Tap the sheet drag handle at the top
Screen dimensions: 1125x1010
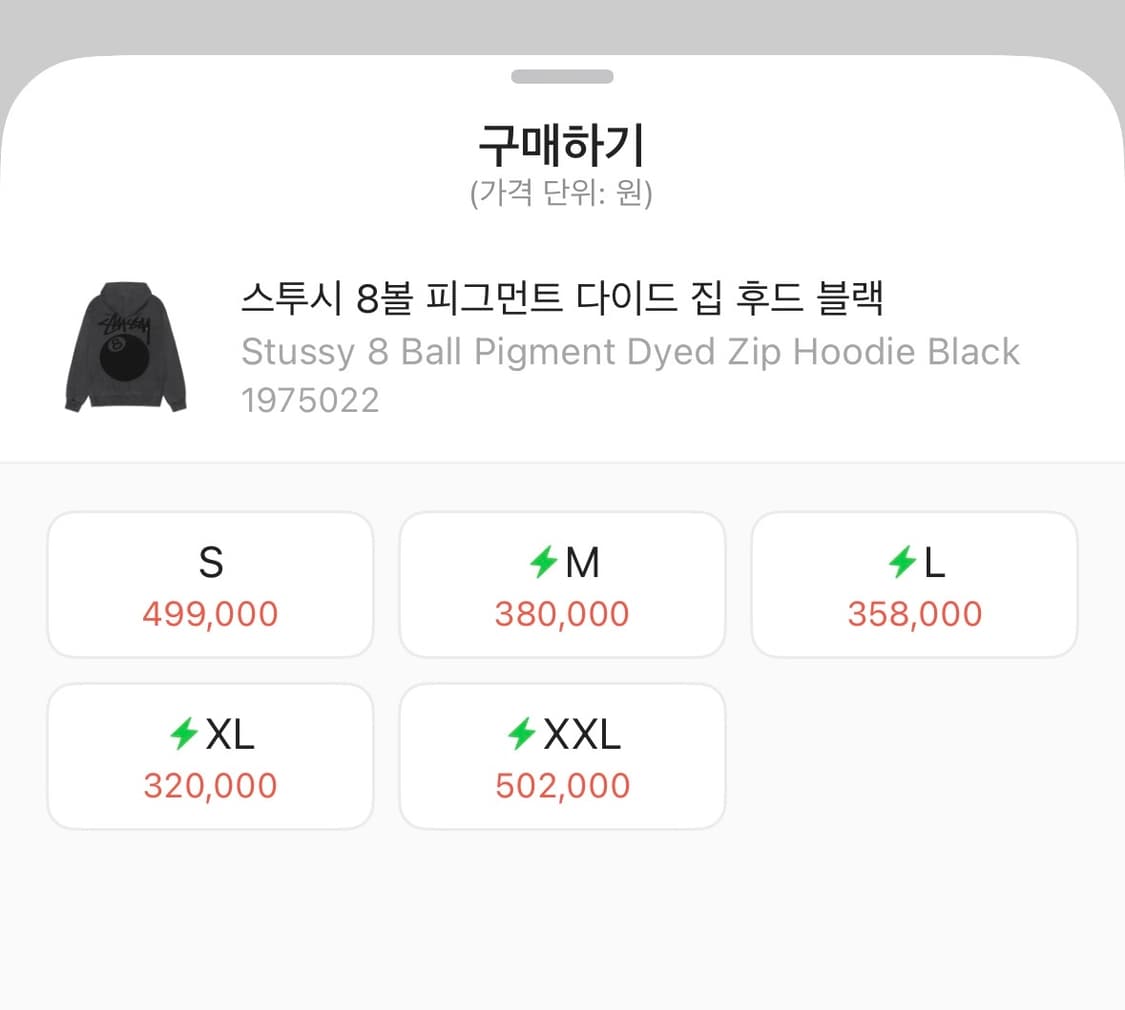[562, 75]
